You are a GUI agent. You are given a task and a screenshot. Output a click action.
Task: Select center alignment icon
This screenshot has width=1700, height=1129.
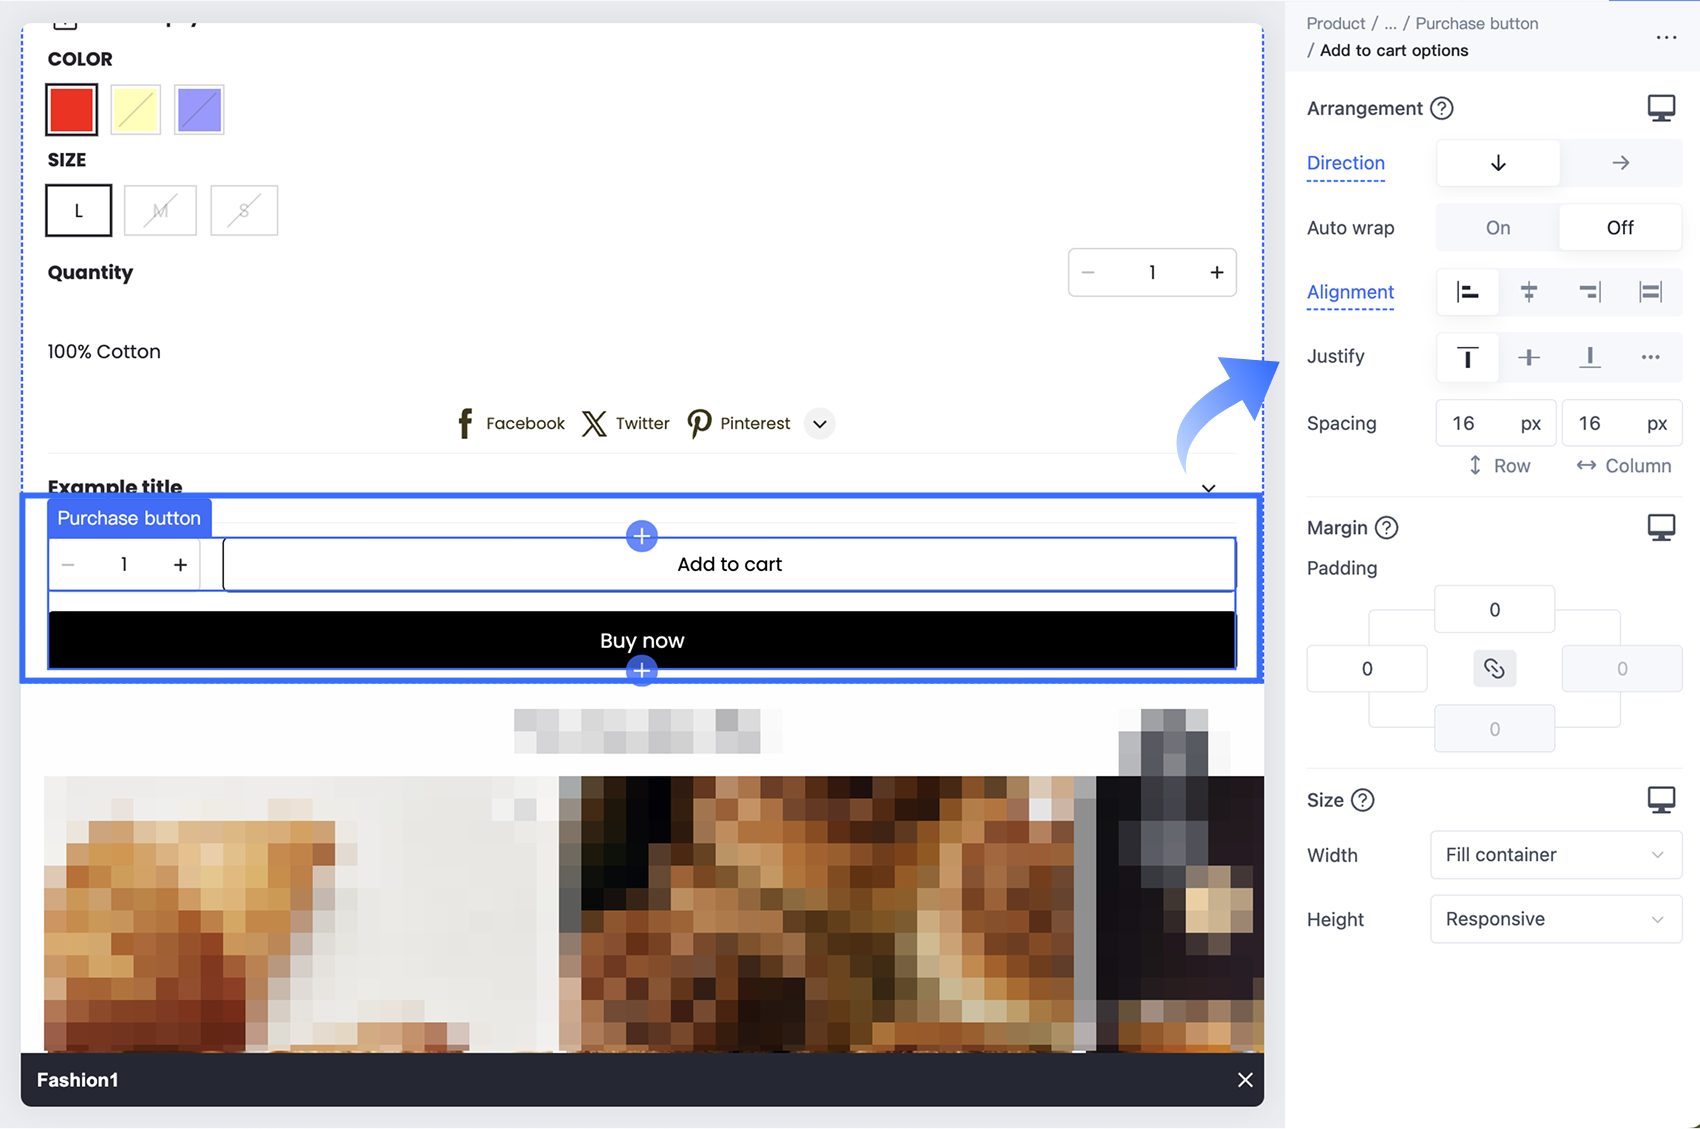tap(1528, 292)
